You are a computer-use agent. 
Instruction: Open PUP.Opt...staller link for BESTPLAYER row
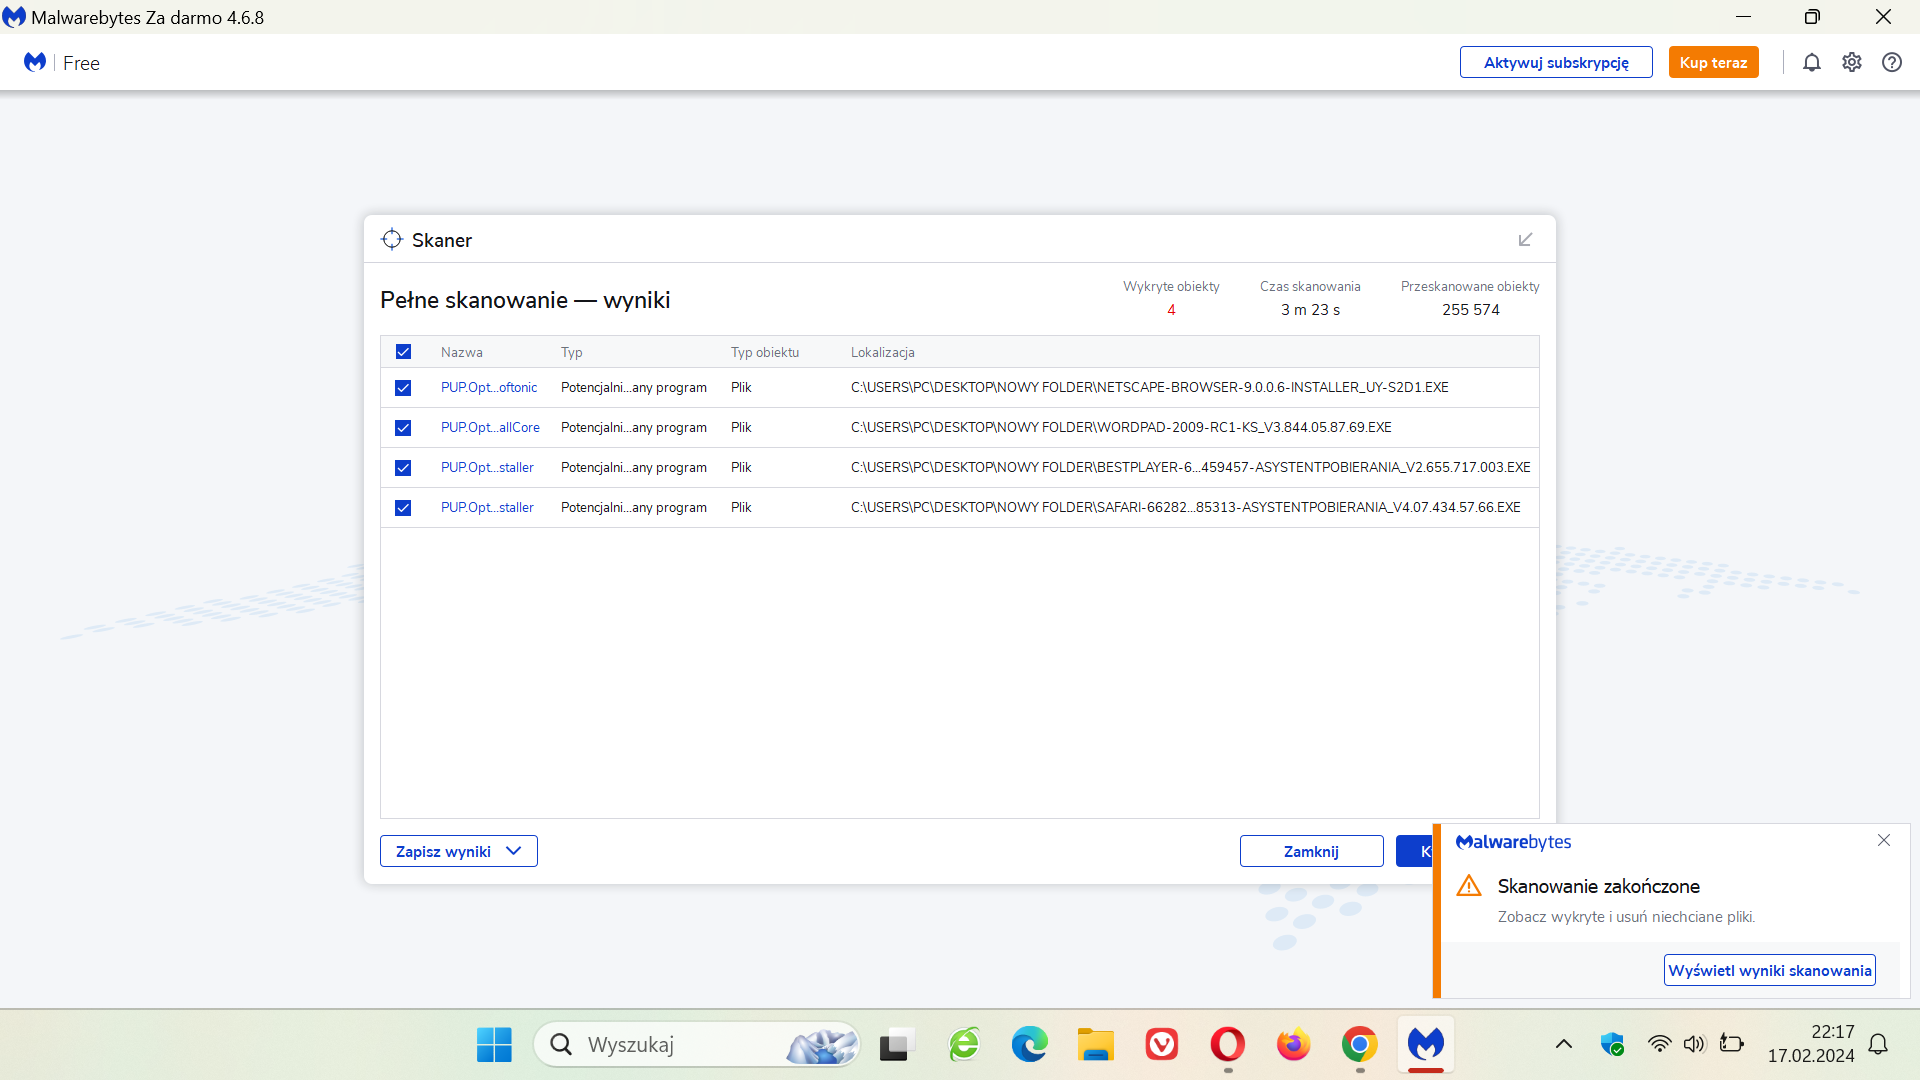[x=487, y=468]
